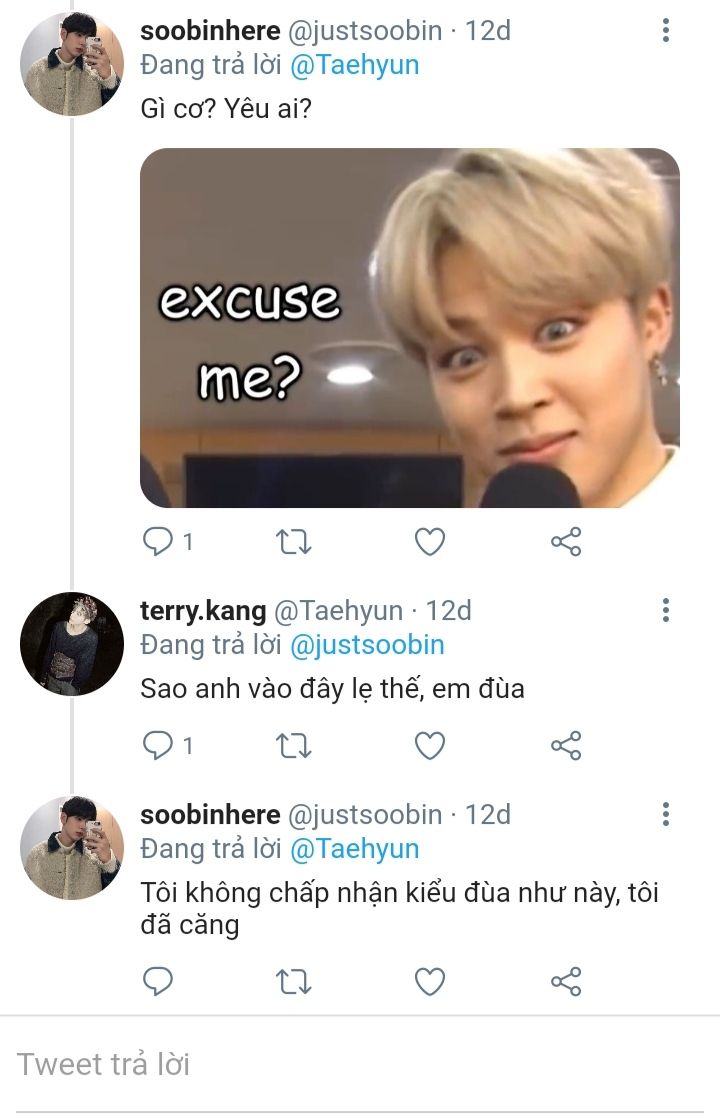Reply to the "Tôi không chấp nhận" tweet

(x=158, y=981)
